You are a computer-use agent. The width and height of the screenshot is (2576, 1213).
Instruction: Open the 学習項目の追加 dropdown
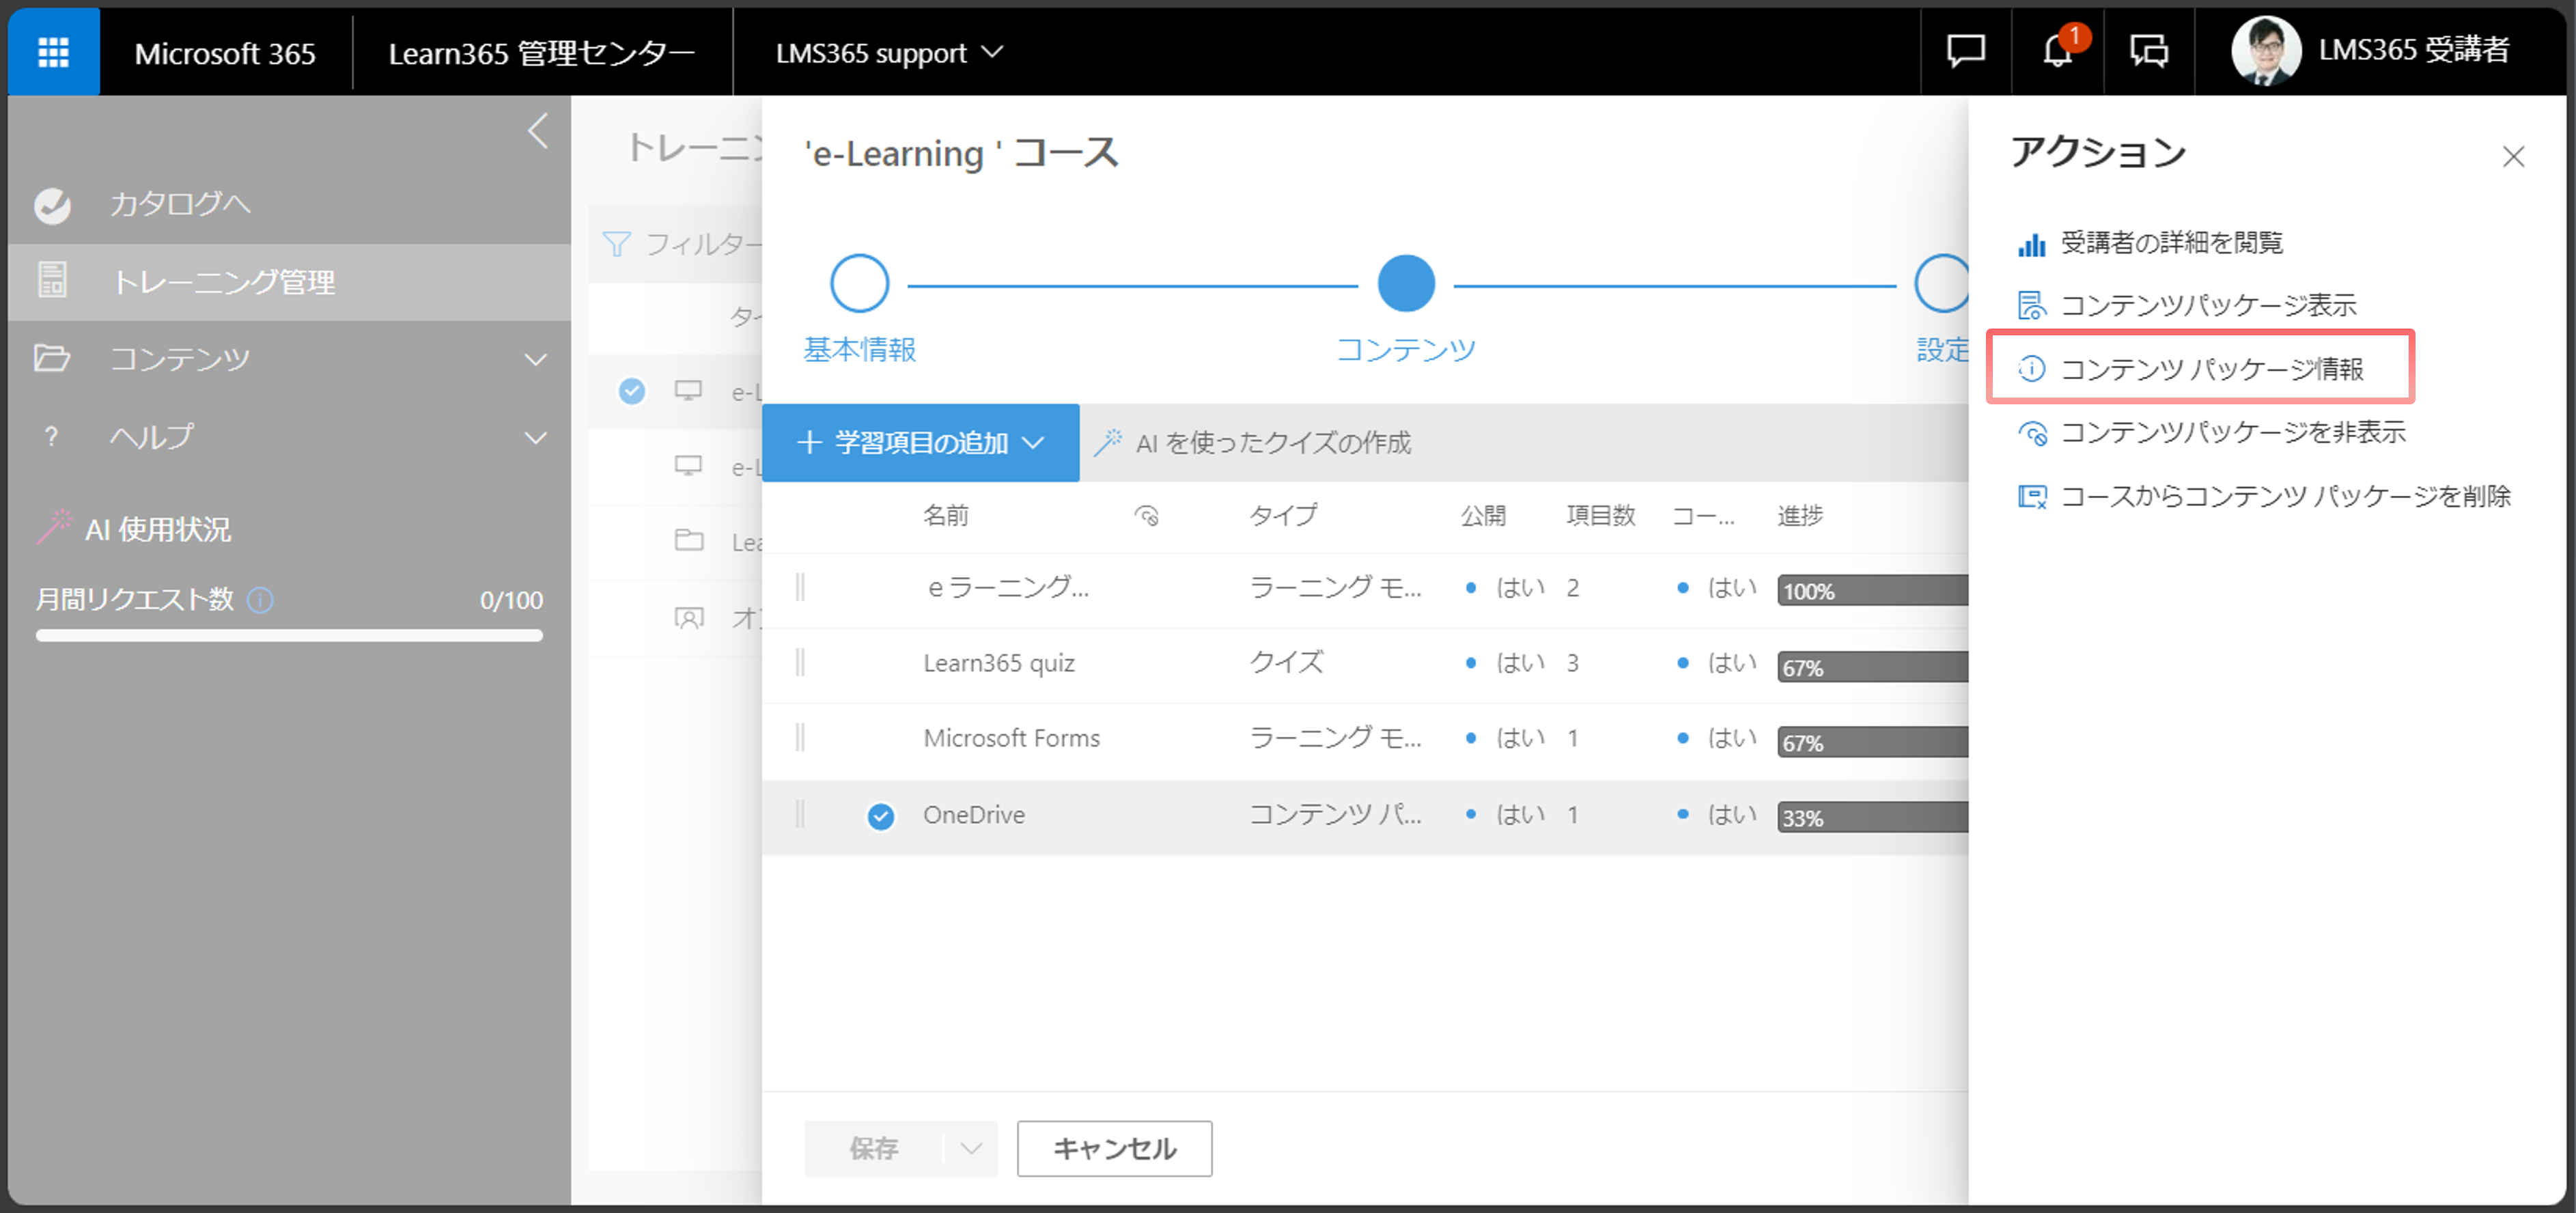pos(920,442)
